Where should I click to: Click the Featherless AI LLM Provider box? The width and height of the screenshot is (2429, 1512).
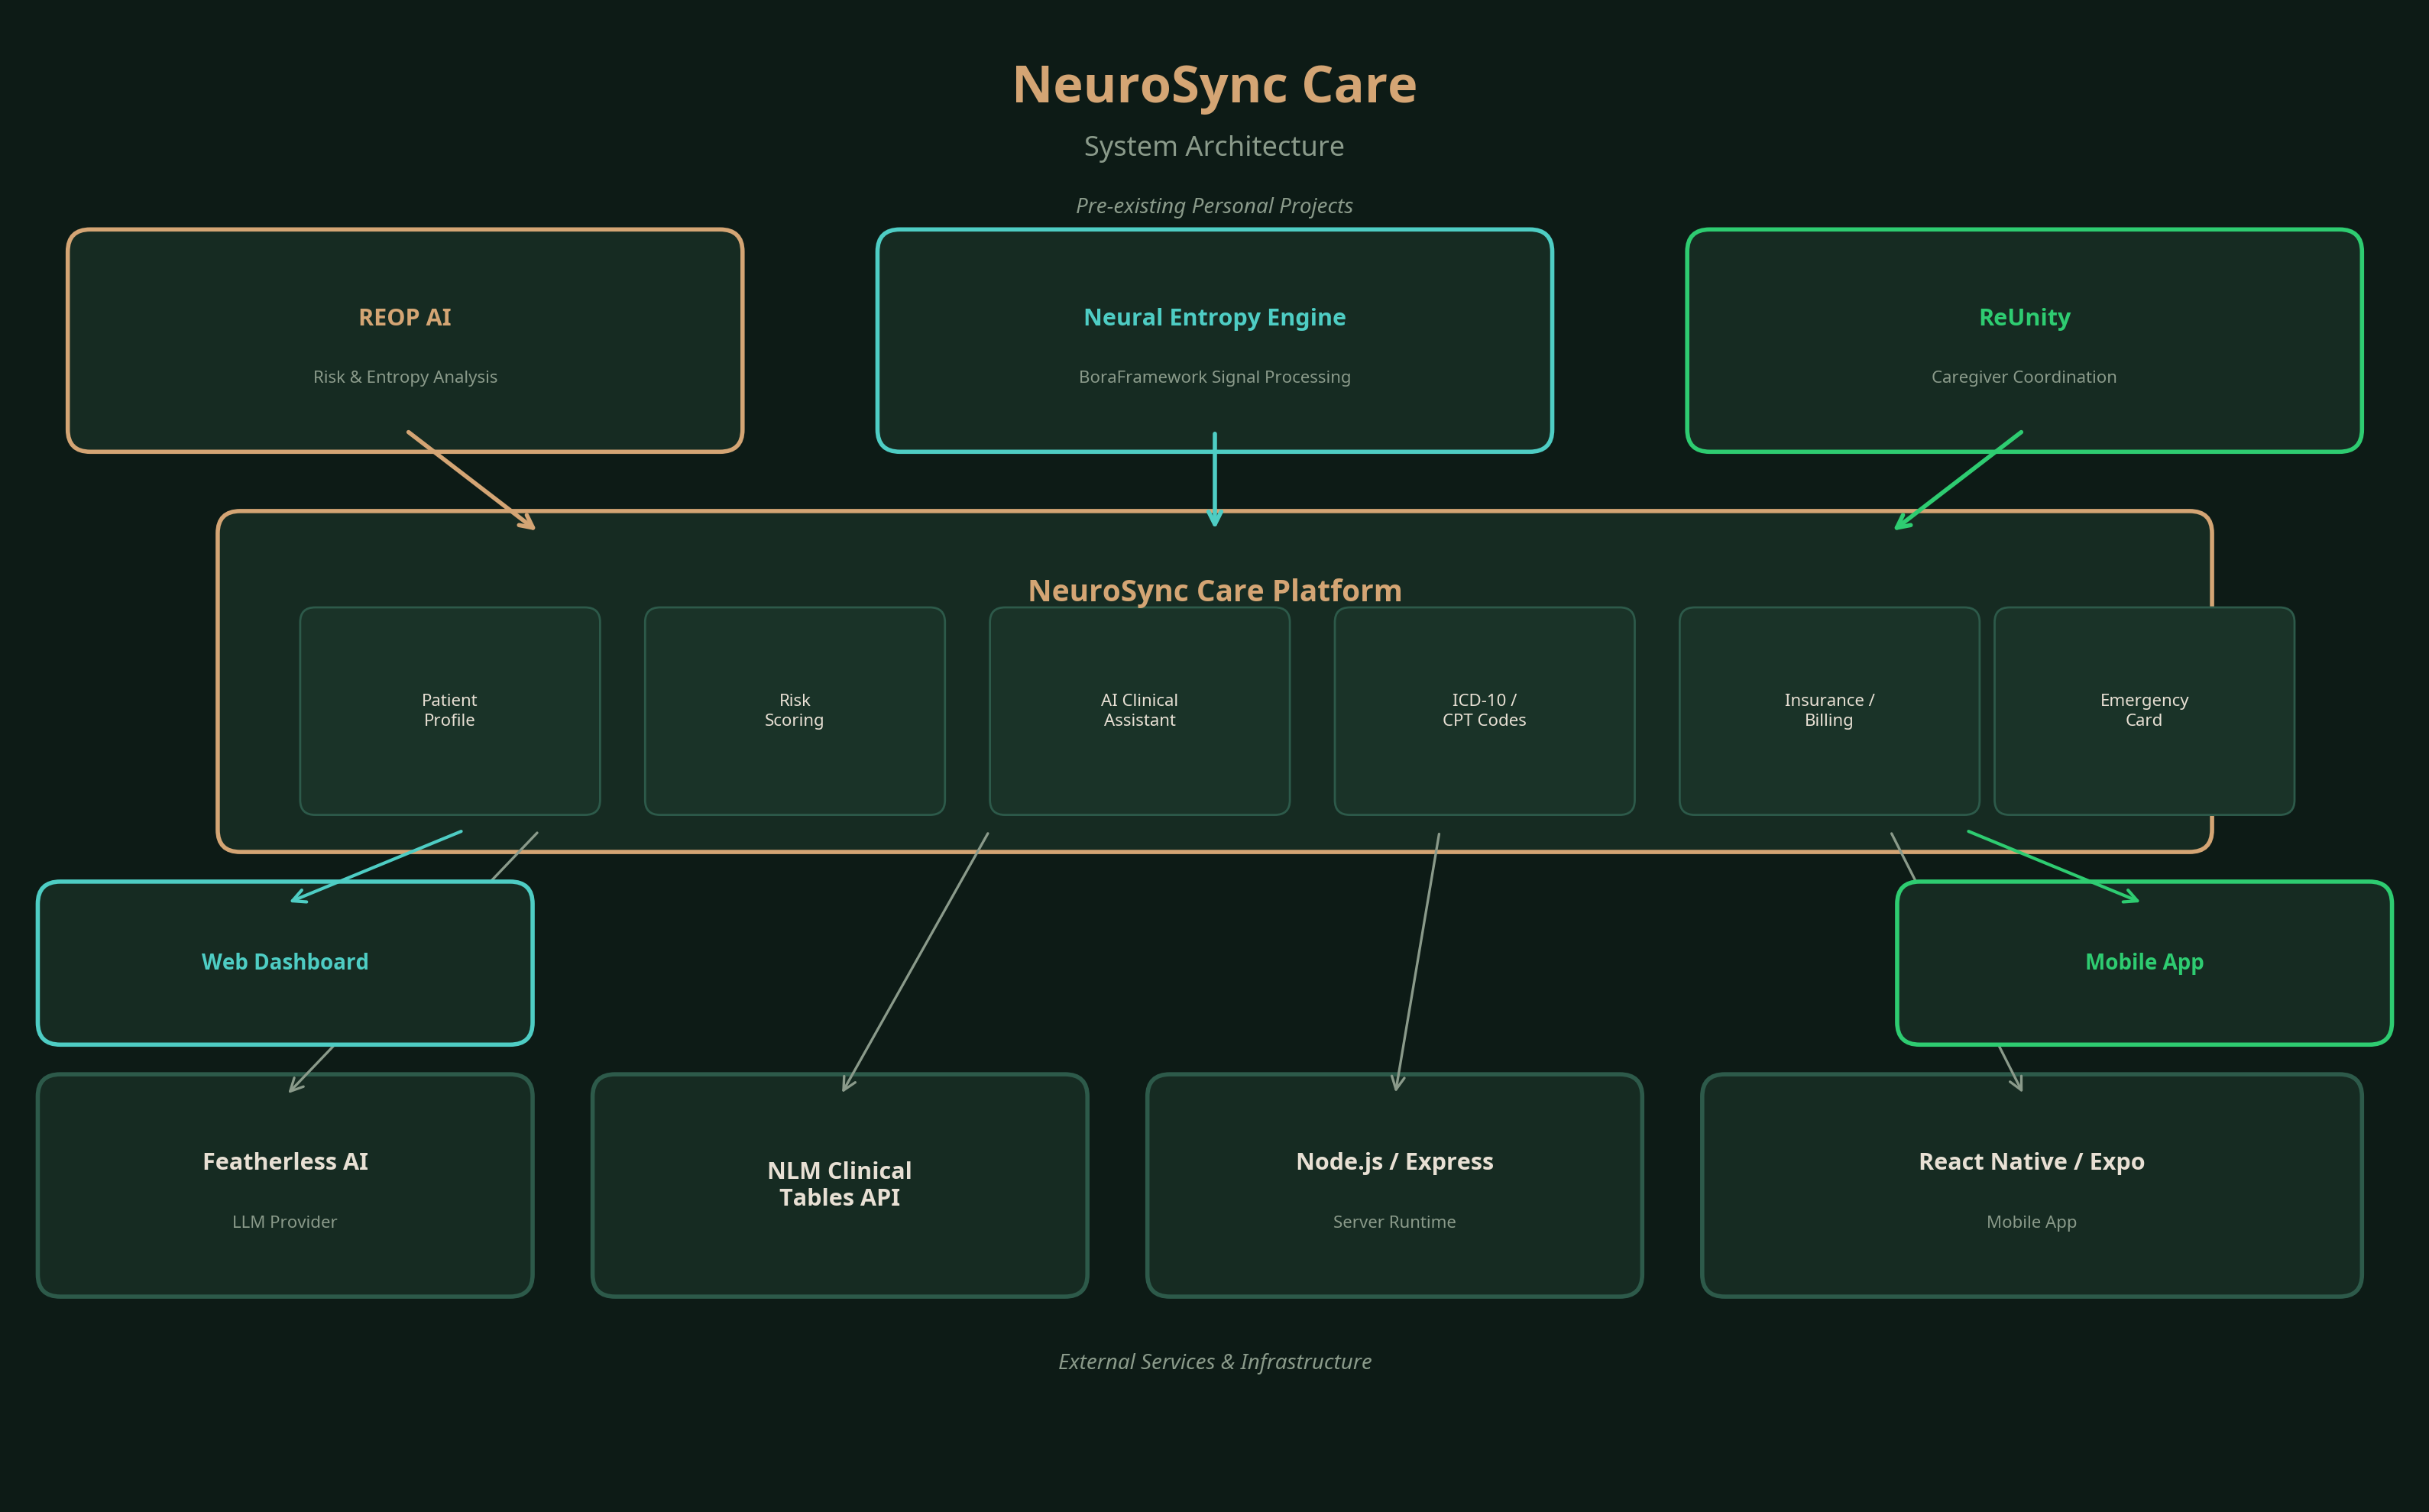(x=285, y=1185)
